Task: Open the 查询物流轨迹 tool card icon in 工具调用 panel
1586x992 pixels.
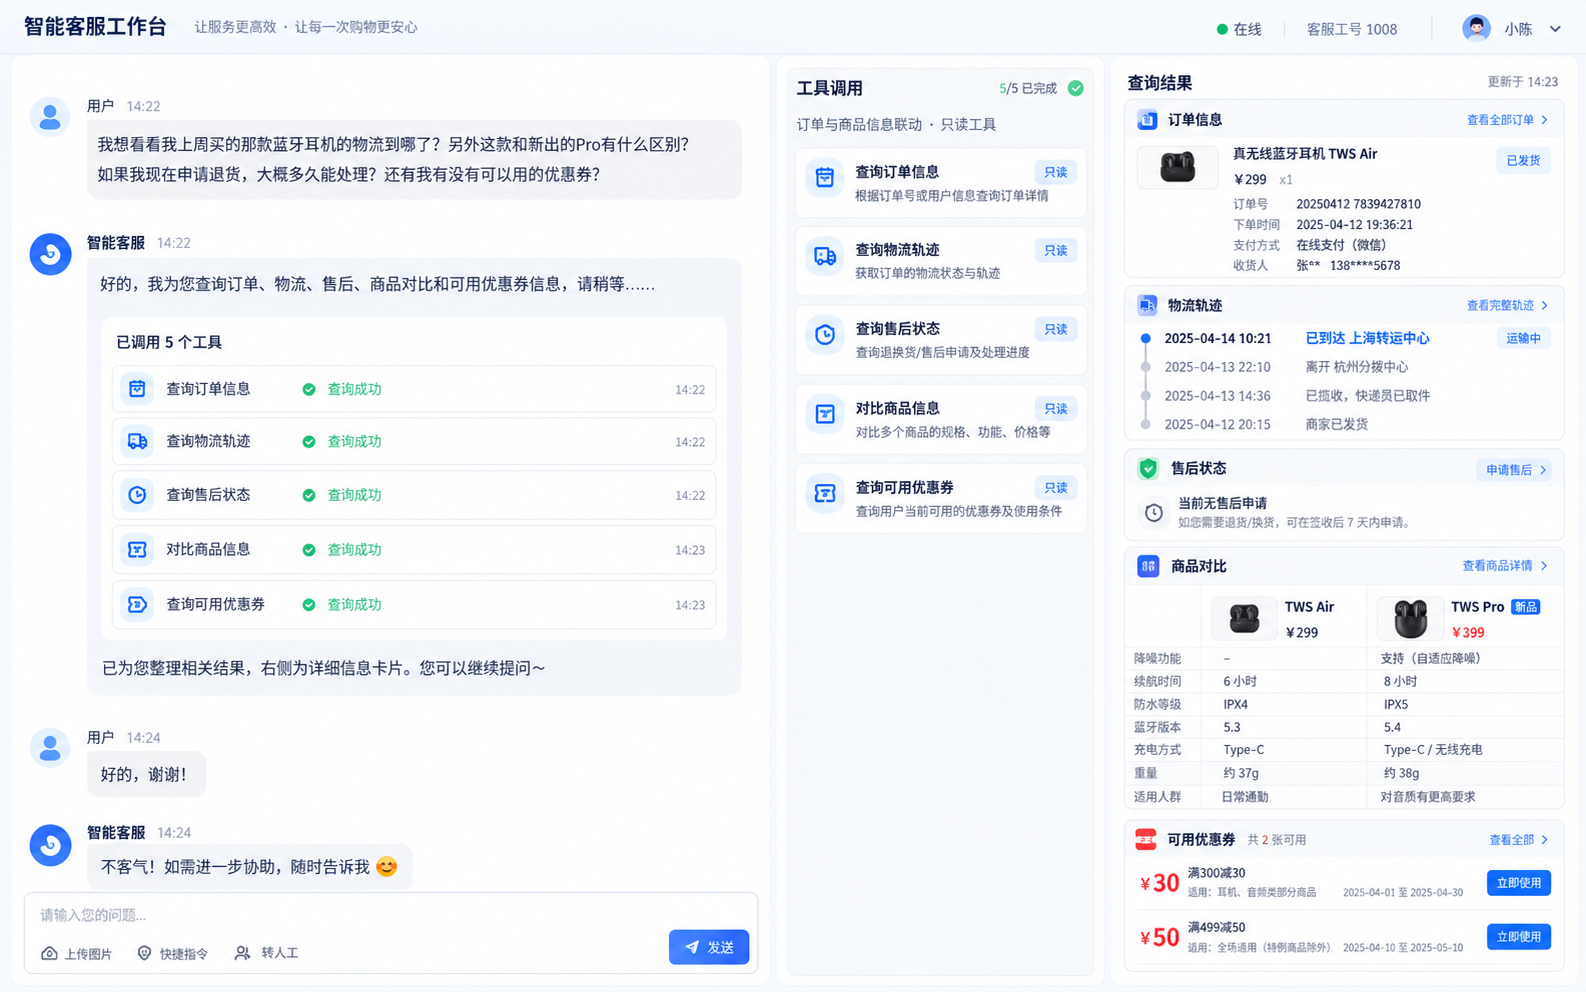Action: (x=825, y=257)
